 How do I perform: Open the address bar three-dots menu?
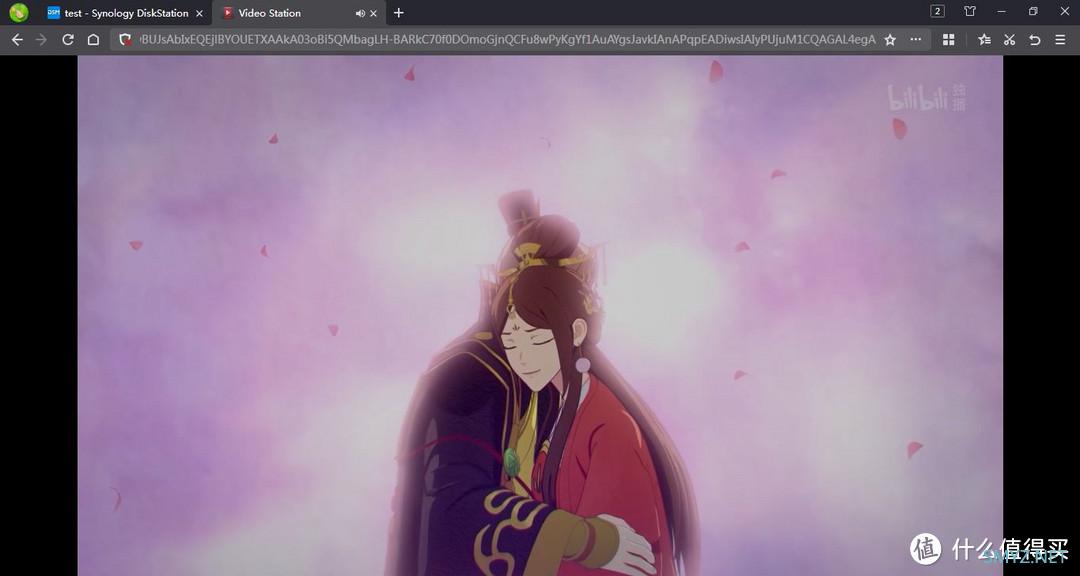point(915,40)
